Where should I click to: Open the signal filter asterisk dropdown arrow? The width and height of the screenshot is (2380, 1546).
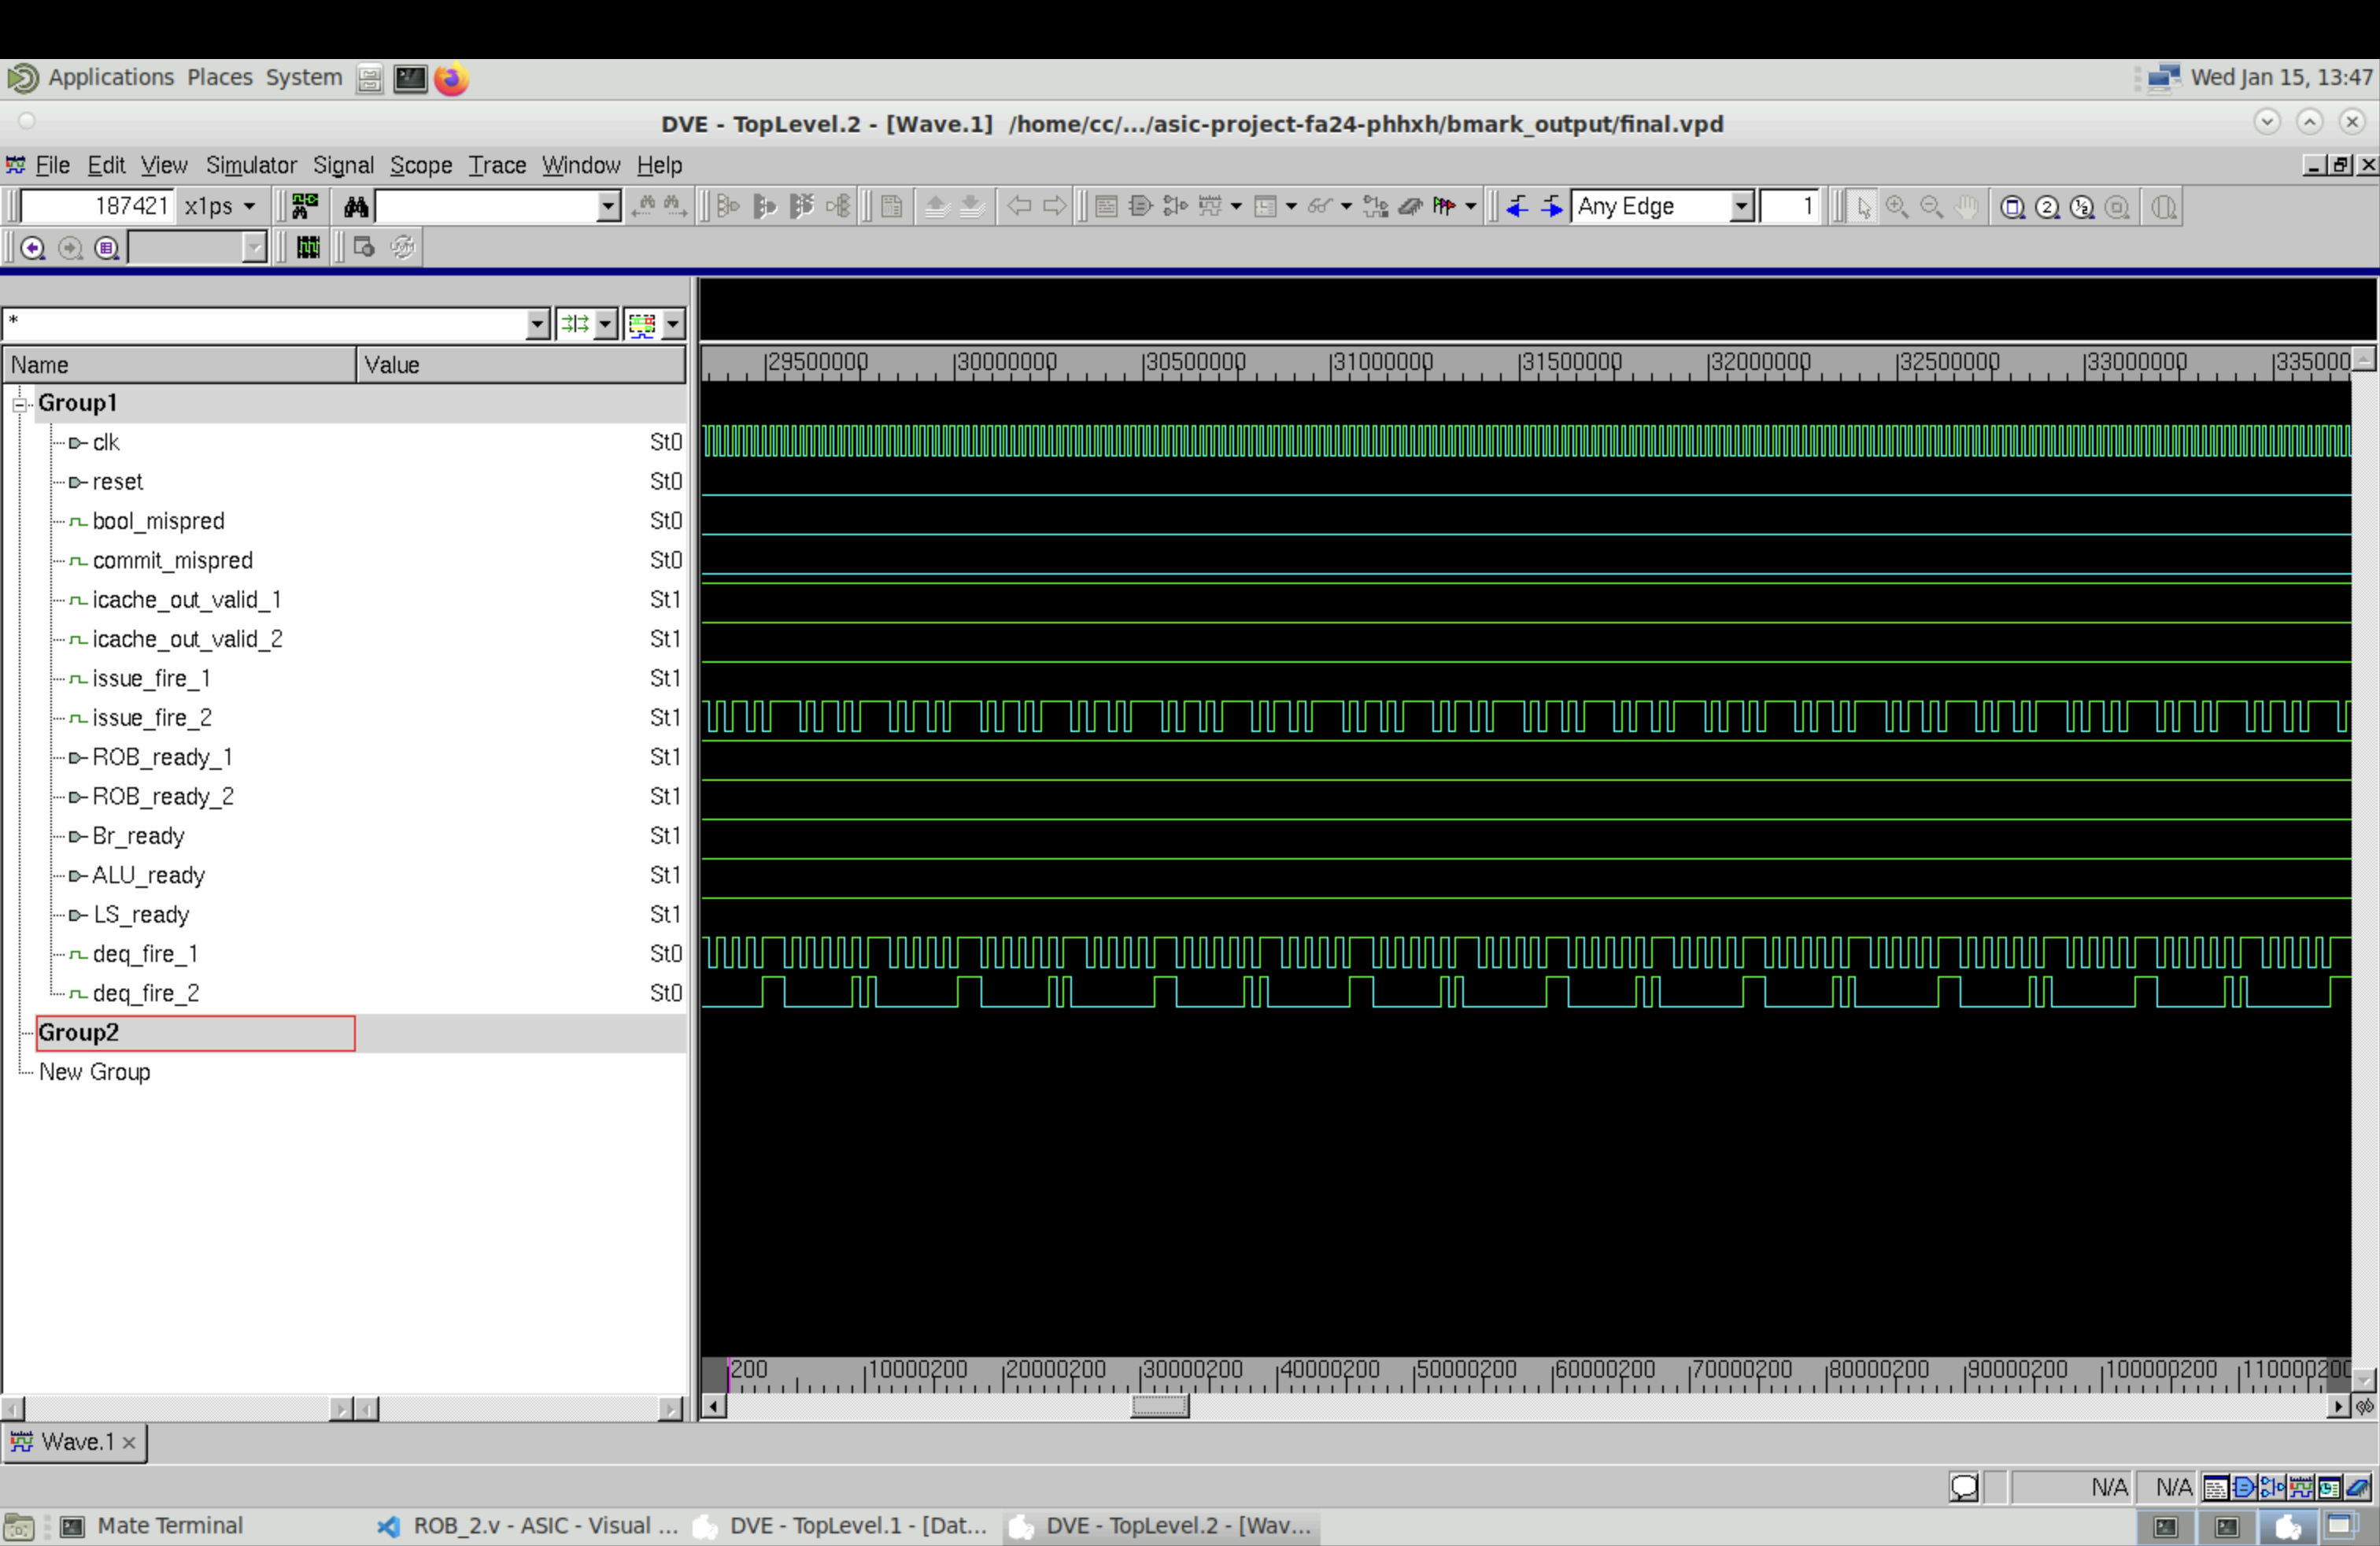(537, 323)
